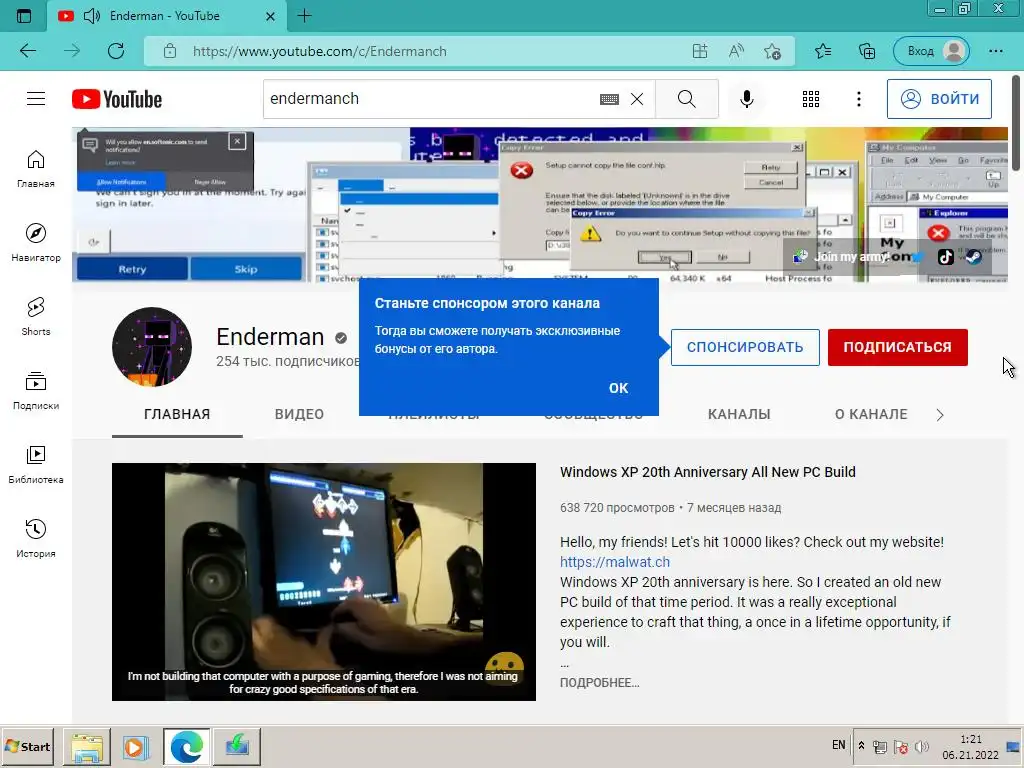
Task: Open the TikTok link on the banner
Action: click(946, 257)
